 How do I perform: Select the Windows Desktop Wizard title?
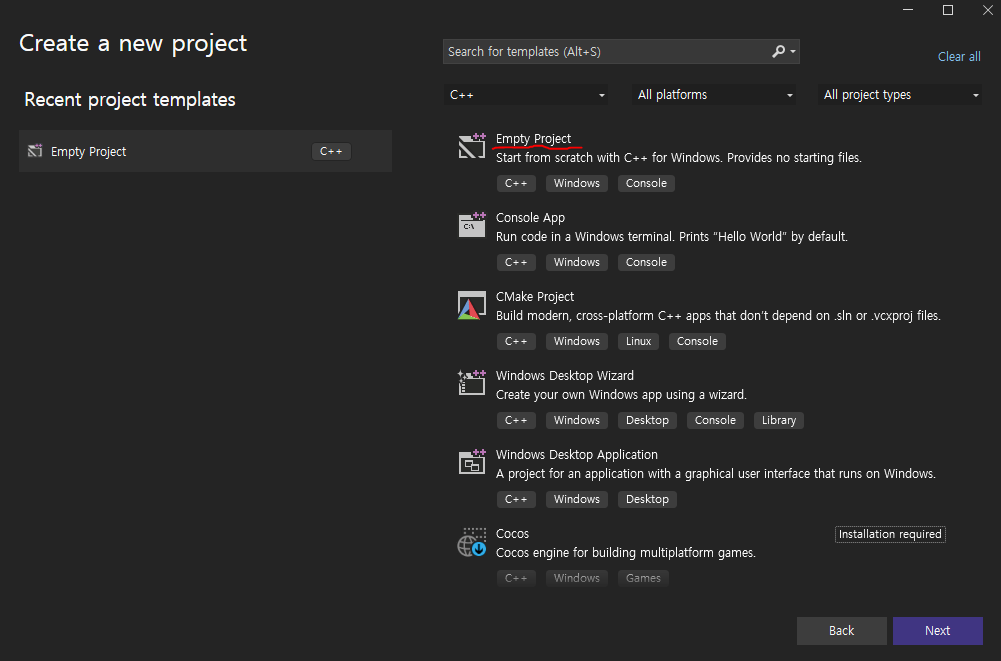[x=564, y=376]
